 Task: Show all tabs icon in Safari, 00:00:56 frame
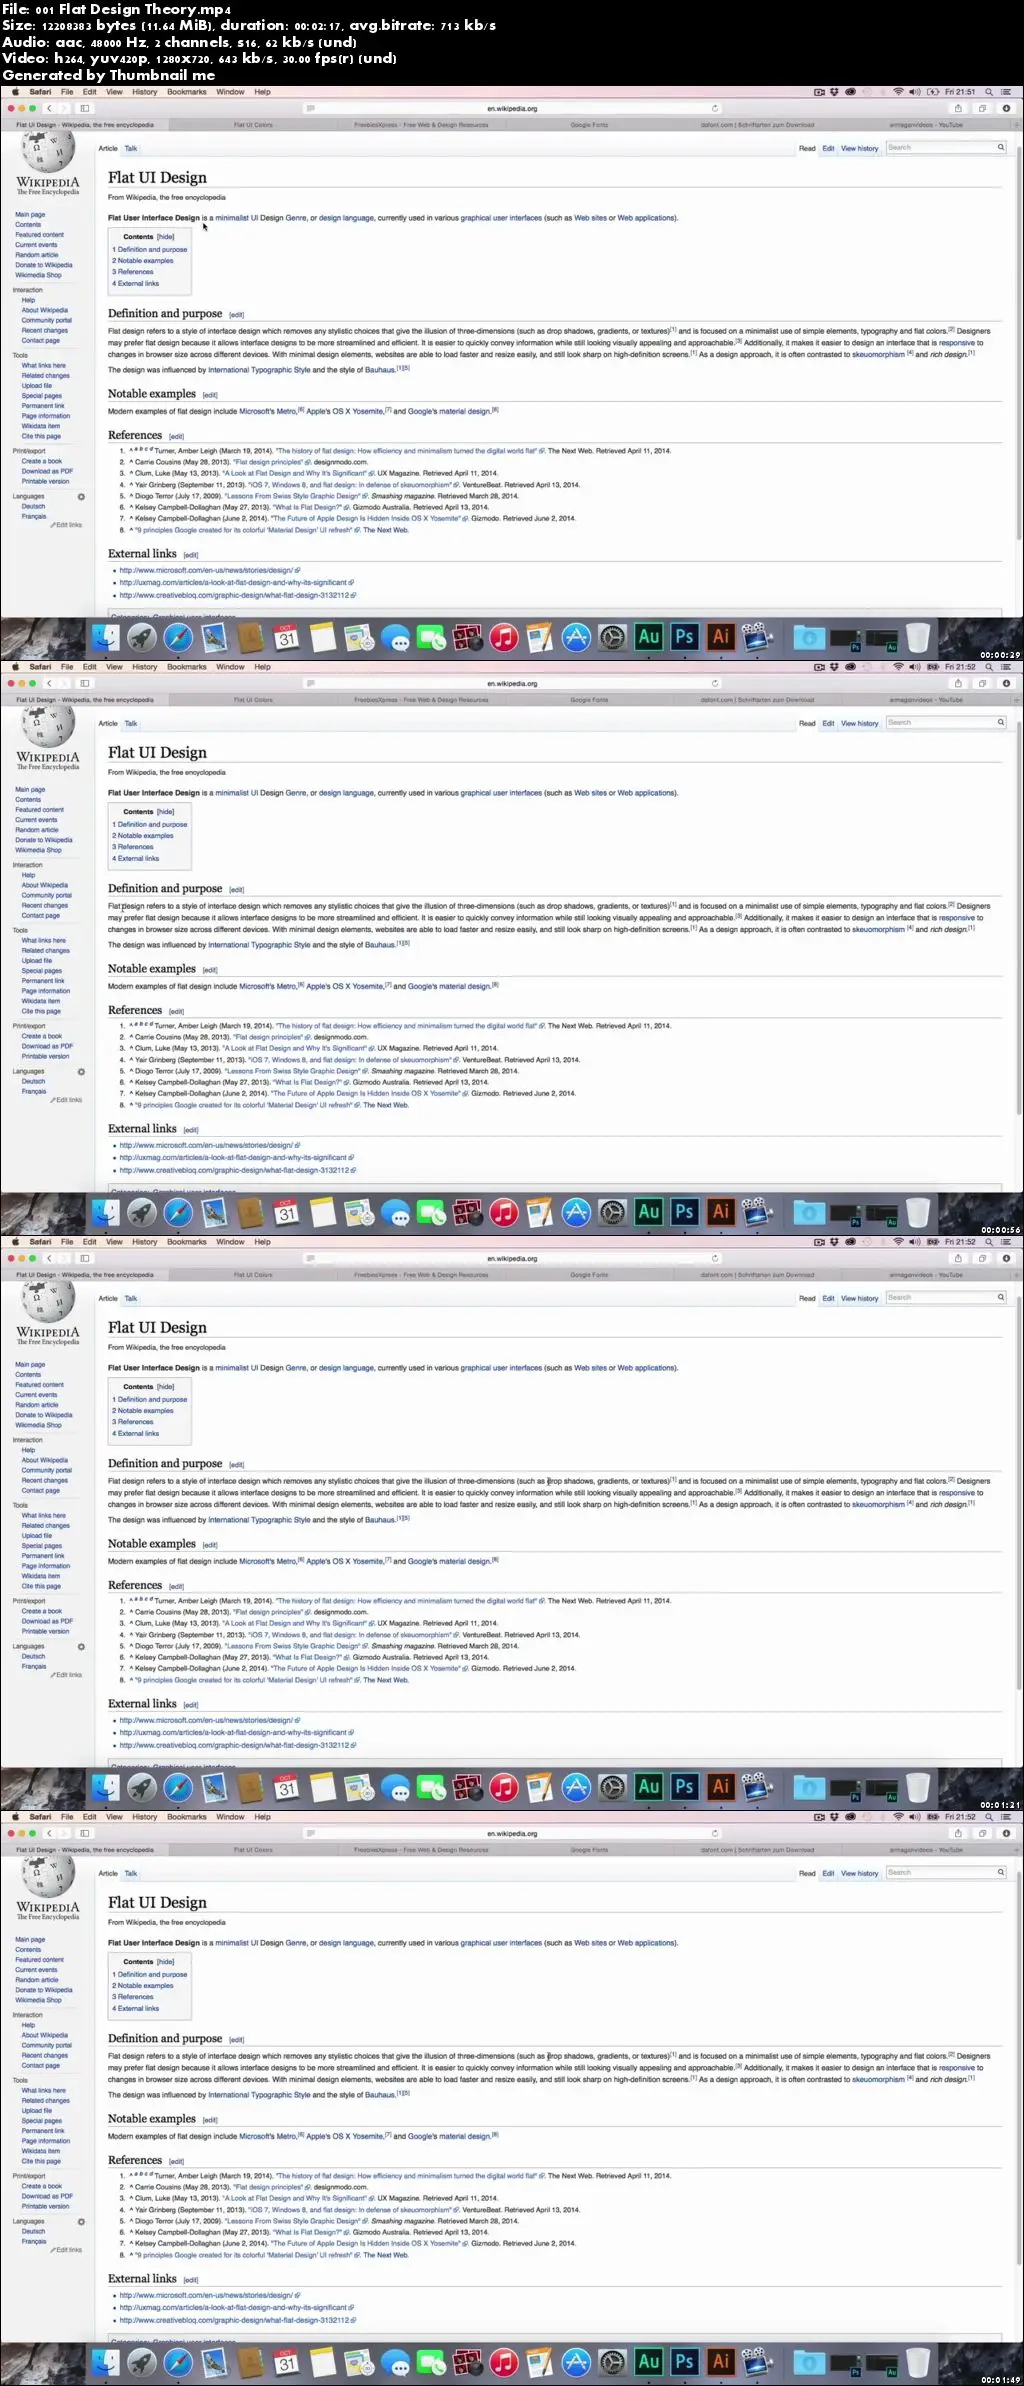click(982, 683)
